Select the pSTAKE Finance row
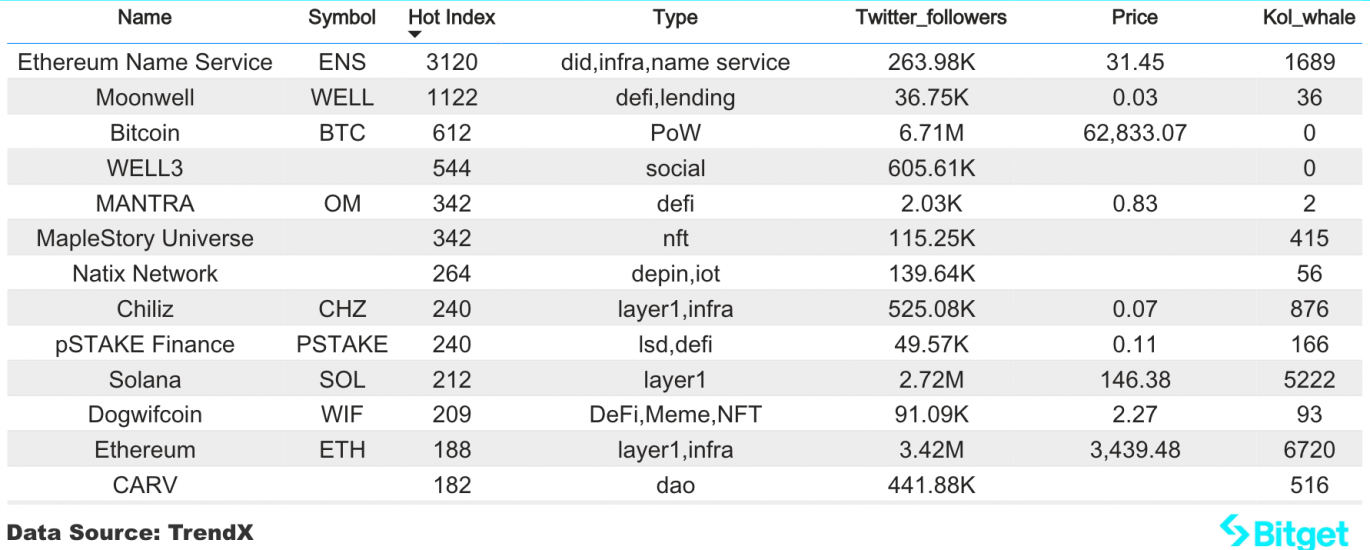 [x=685, y=344]
